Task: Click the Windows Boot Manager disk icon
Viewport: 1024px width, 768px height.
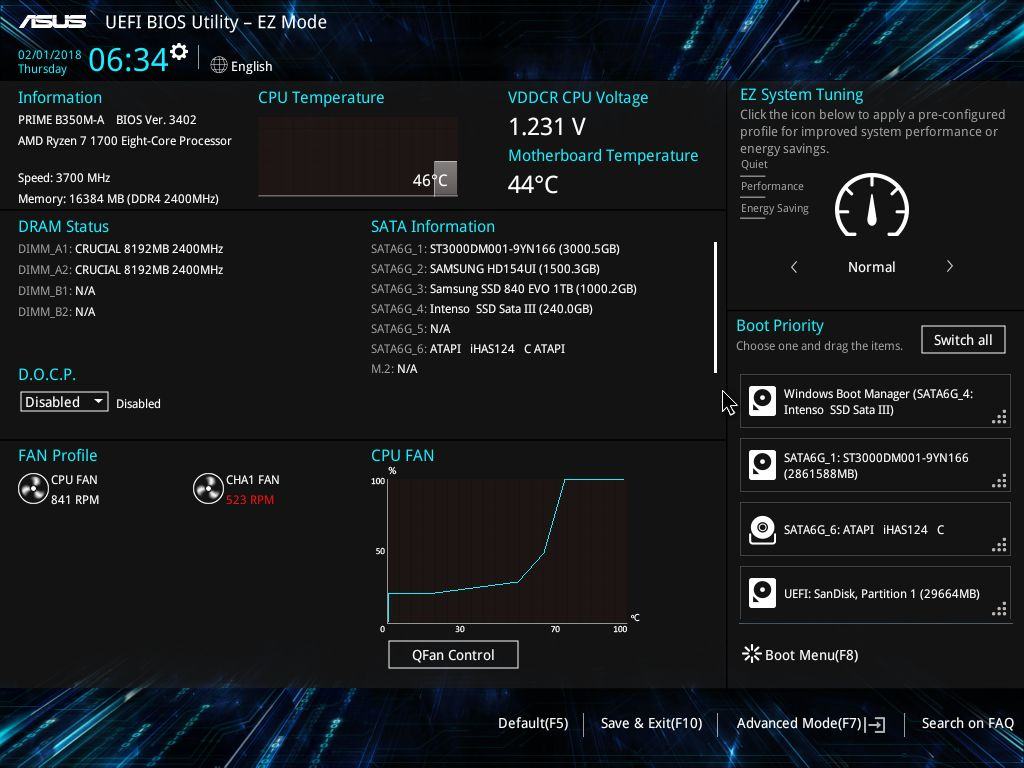Action: [x=762, y=402]
